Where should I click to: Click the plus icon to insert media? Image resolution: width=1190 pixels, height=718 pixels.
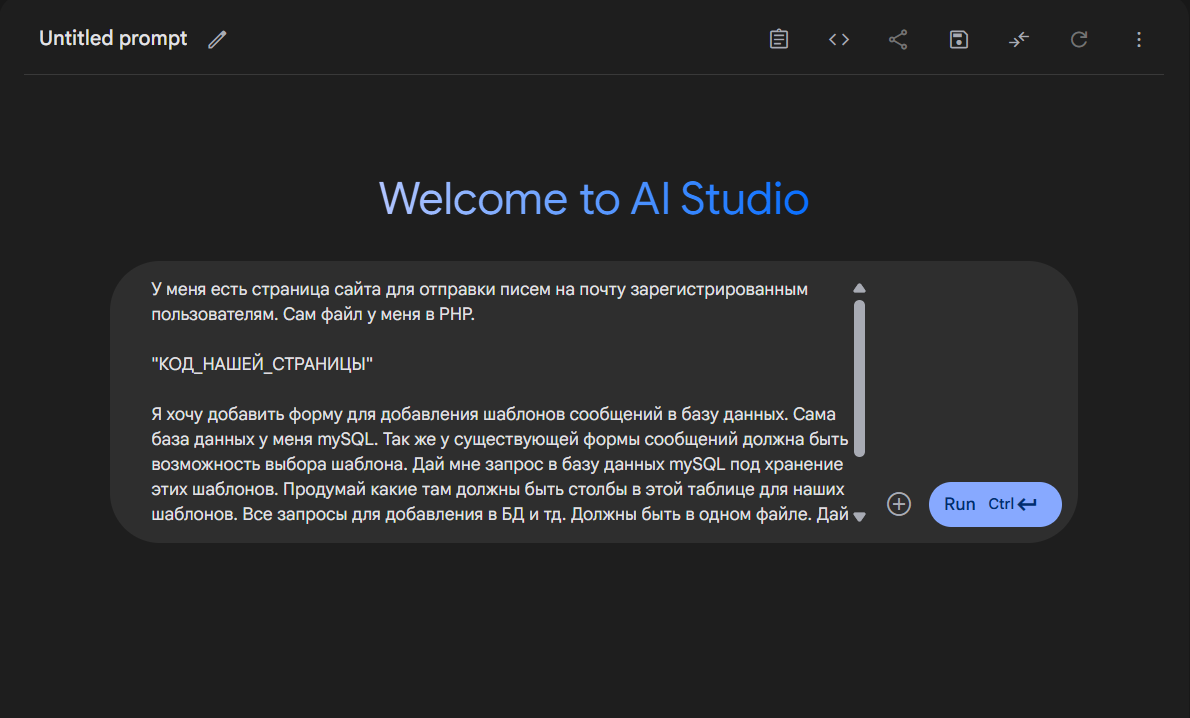[x=899, y=504]
